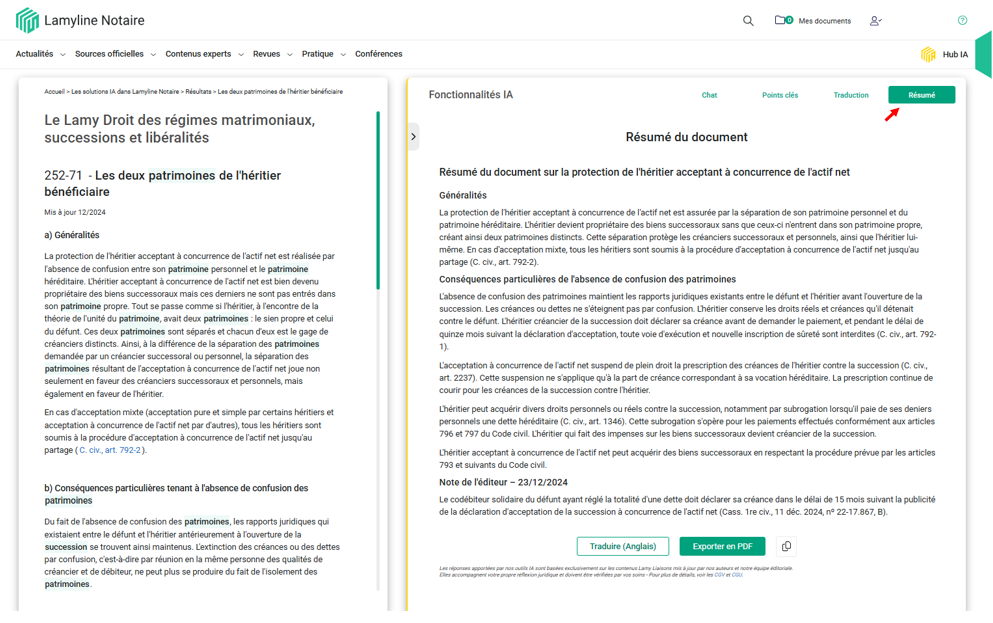Switch to the Chat tab
Viewport: 993px width, 623px height.
point(709,95)
